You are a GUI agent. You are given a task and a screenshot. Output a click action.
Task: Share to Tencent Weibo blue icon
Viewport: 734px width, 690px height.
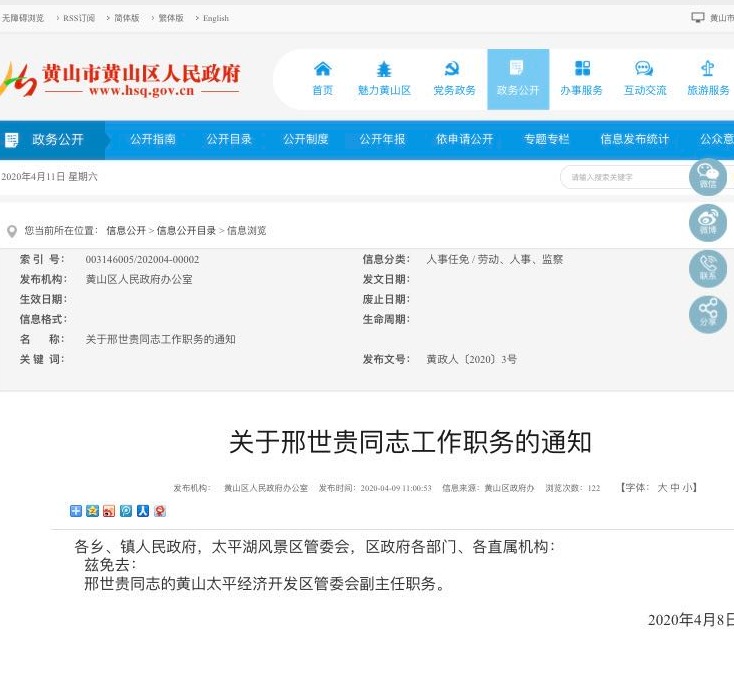point(126,511)
